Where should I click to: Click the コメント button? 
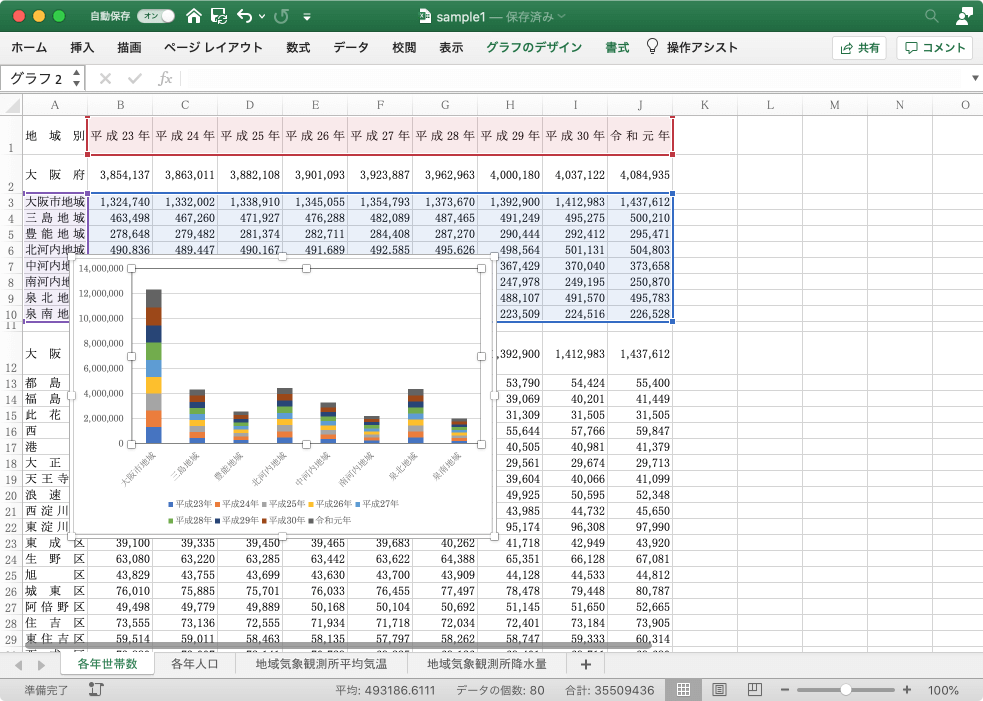[x=935, y=47]
